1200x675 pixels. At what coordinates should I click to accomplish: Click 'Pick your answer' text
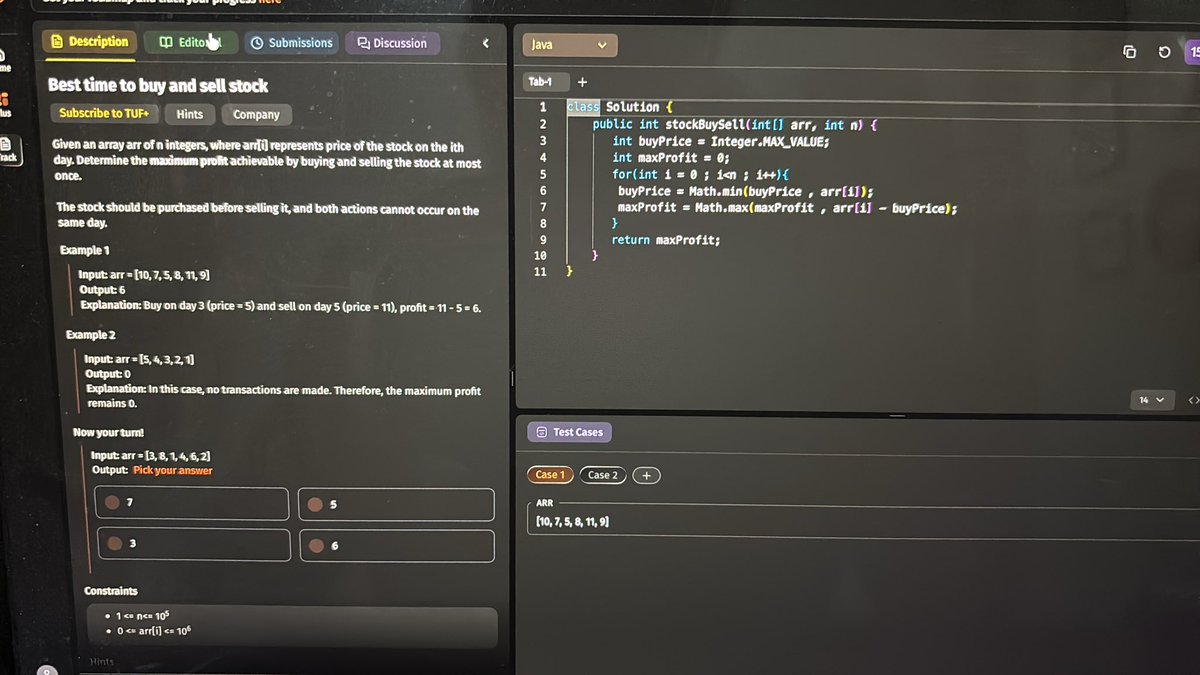pyautogui.click(x=172, y=470)
